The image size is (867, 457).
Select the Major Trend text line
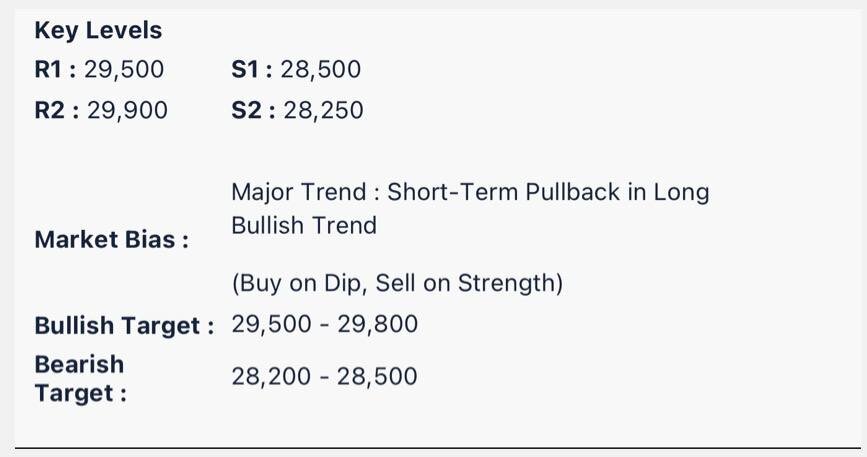pos(470,192)
